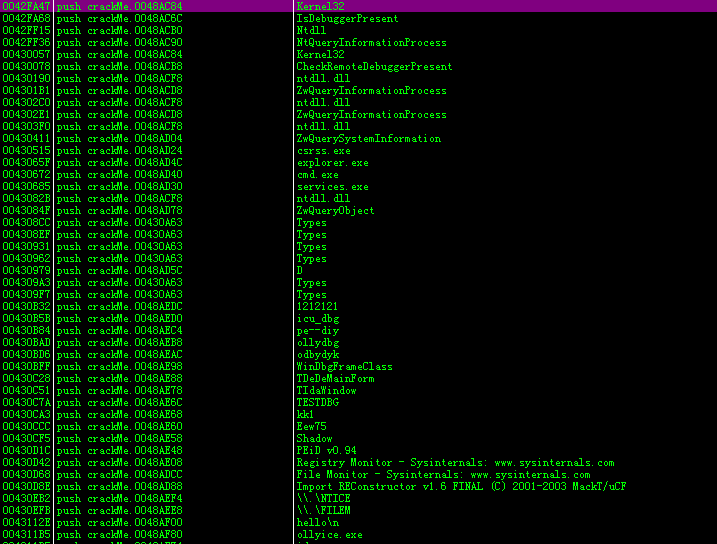Click address cell 004308EF

point(27,235)
